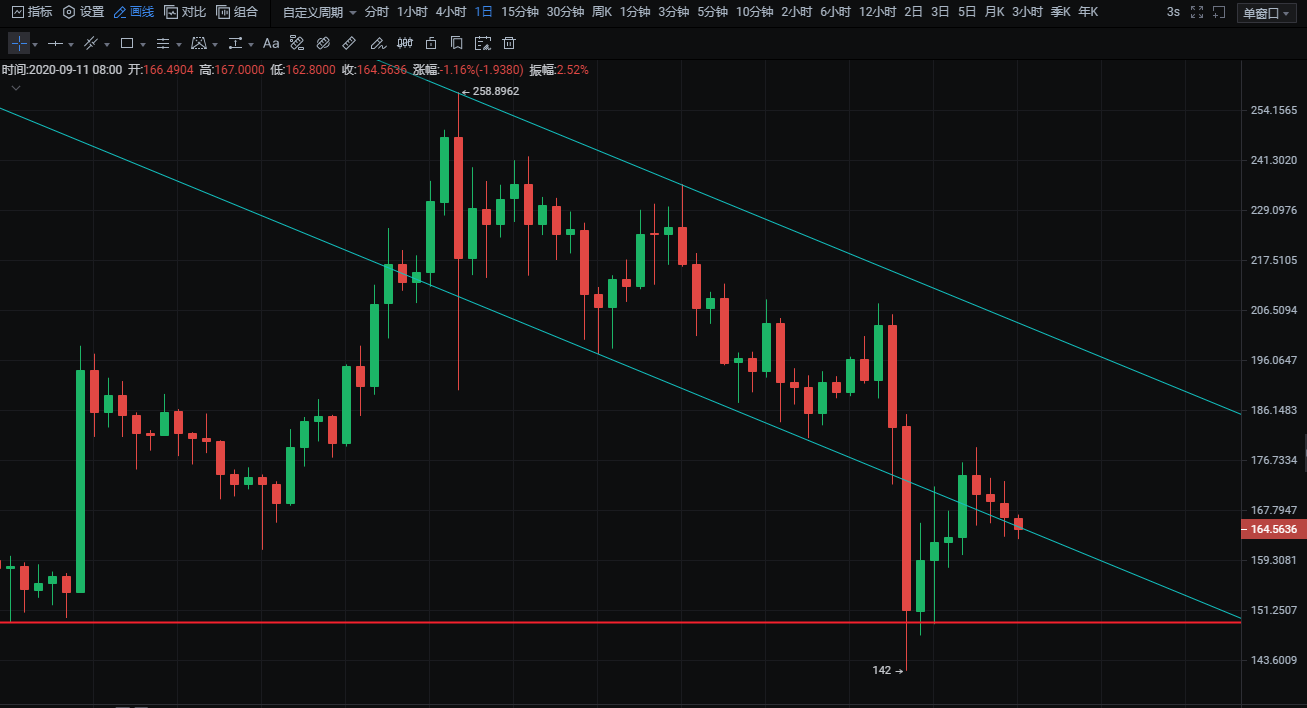Toggle the 对比 compare mode
Image resolution: width=1307 pixels, height=708 pixels.
point(185,12)
